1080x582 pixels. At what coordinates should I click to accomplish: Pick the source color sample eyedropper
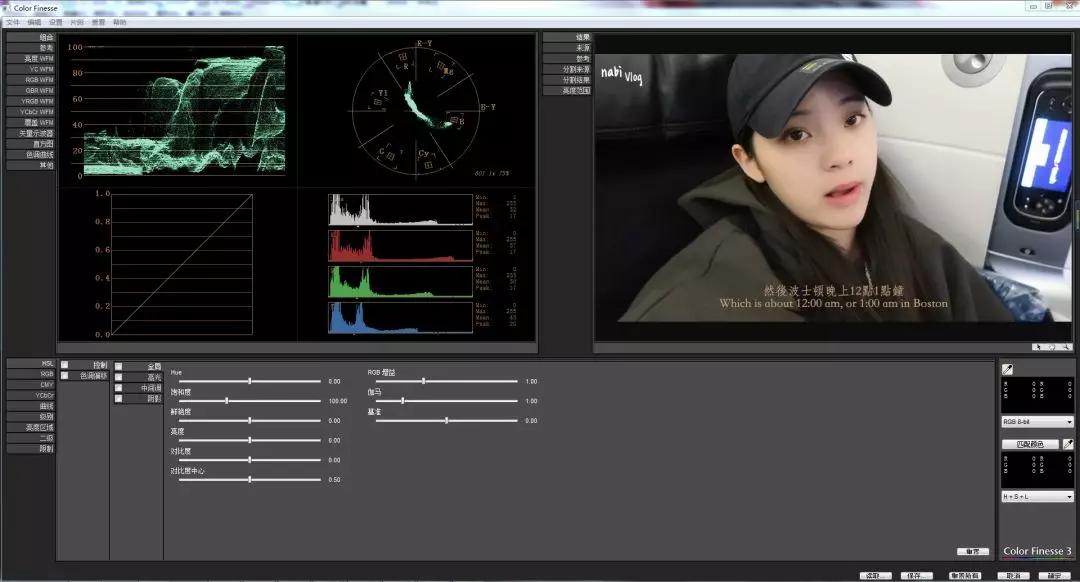[1008, 369]
